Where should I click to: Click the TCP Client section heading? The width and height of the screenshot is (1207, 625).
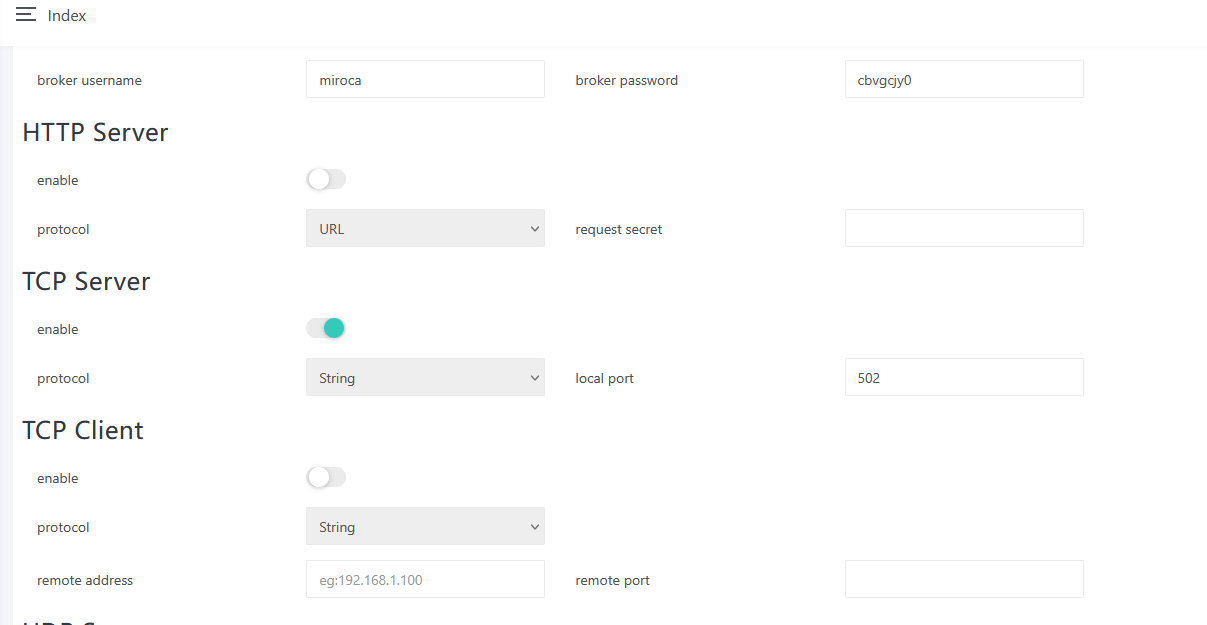tap(83, 430)
